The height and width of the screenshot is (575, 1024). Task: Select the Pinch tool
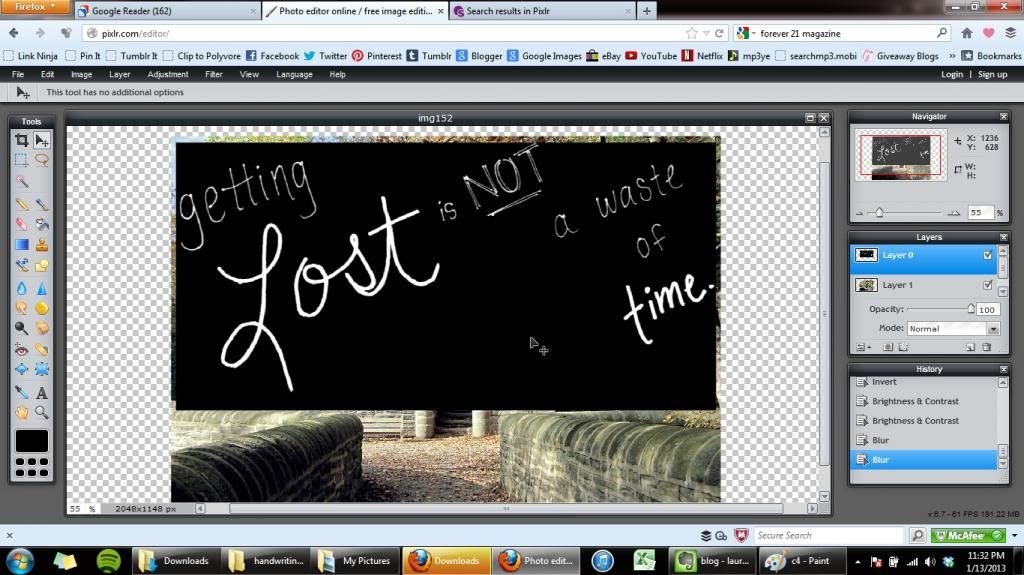[42, 369]
